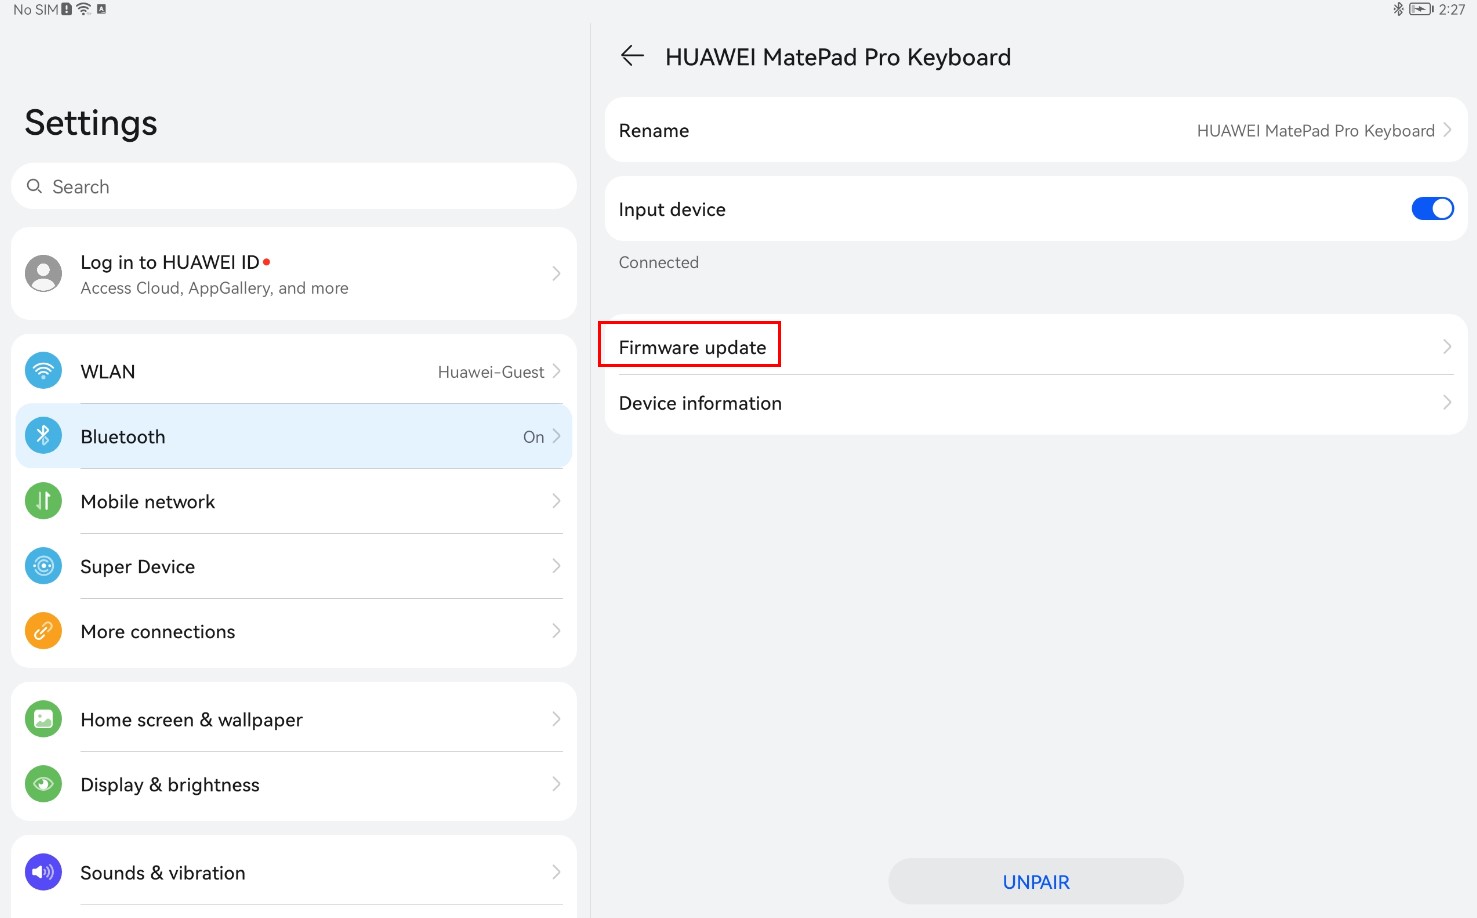Open Sounds & vibration settings
The width and height of the screenshot is (1477, 918).
[294, 872]
